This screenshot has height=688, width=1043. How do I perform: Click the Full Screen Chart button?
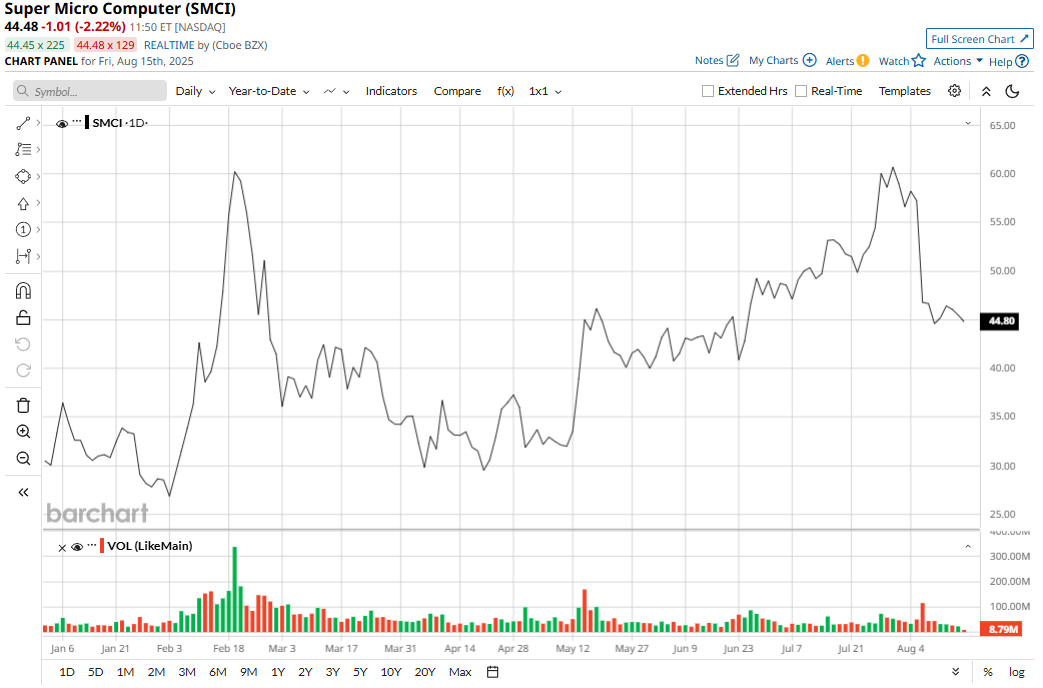click(980, 39)
